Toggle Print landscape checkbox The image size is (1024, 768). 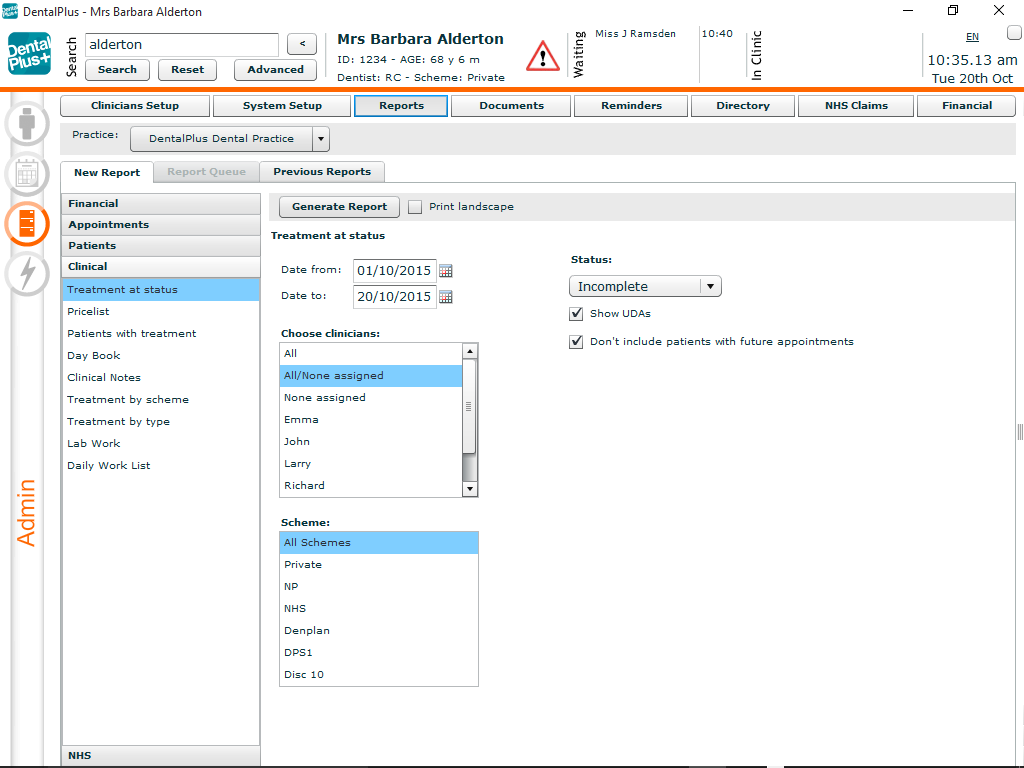pos(415,207)
